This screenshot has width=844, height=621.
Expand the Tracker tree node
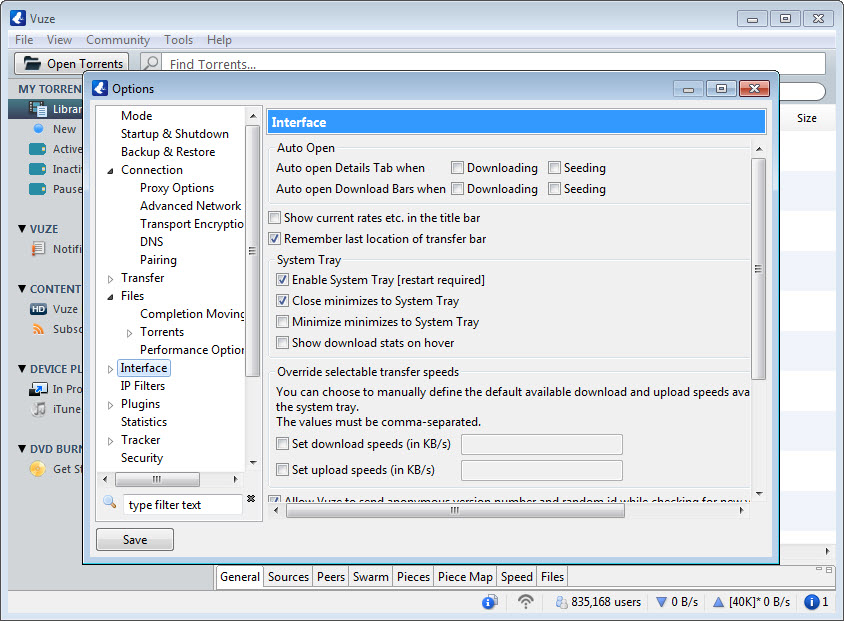click(110, 441)
